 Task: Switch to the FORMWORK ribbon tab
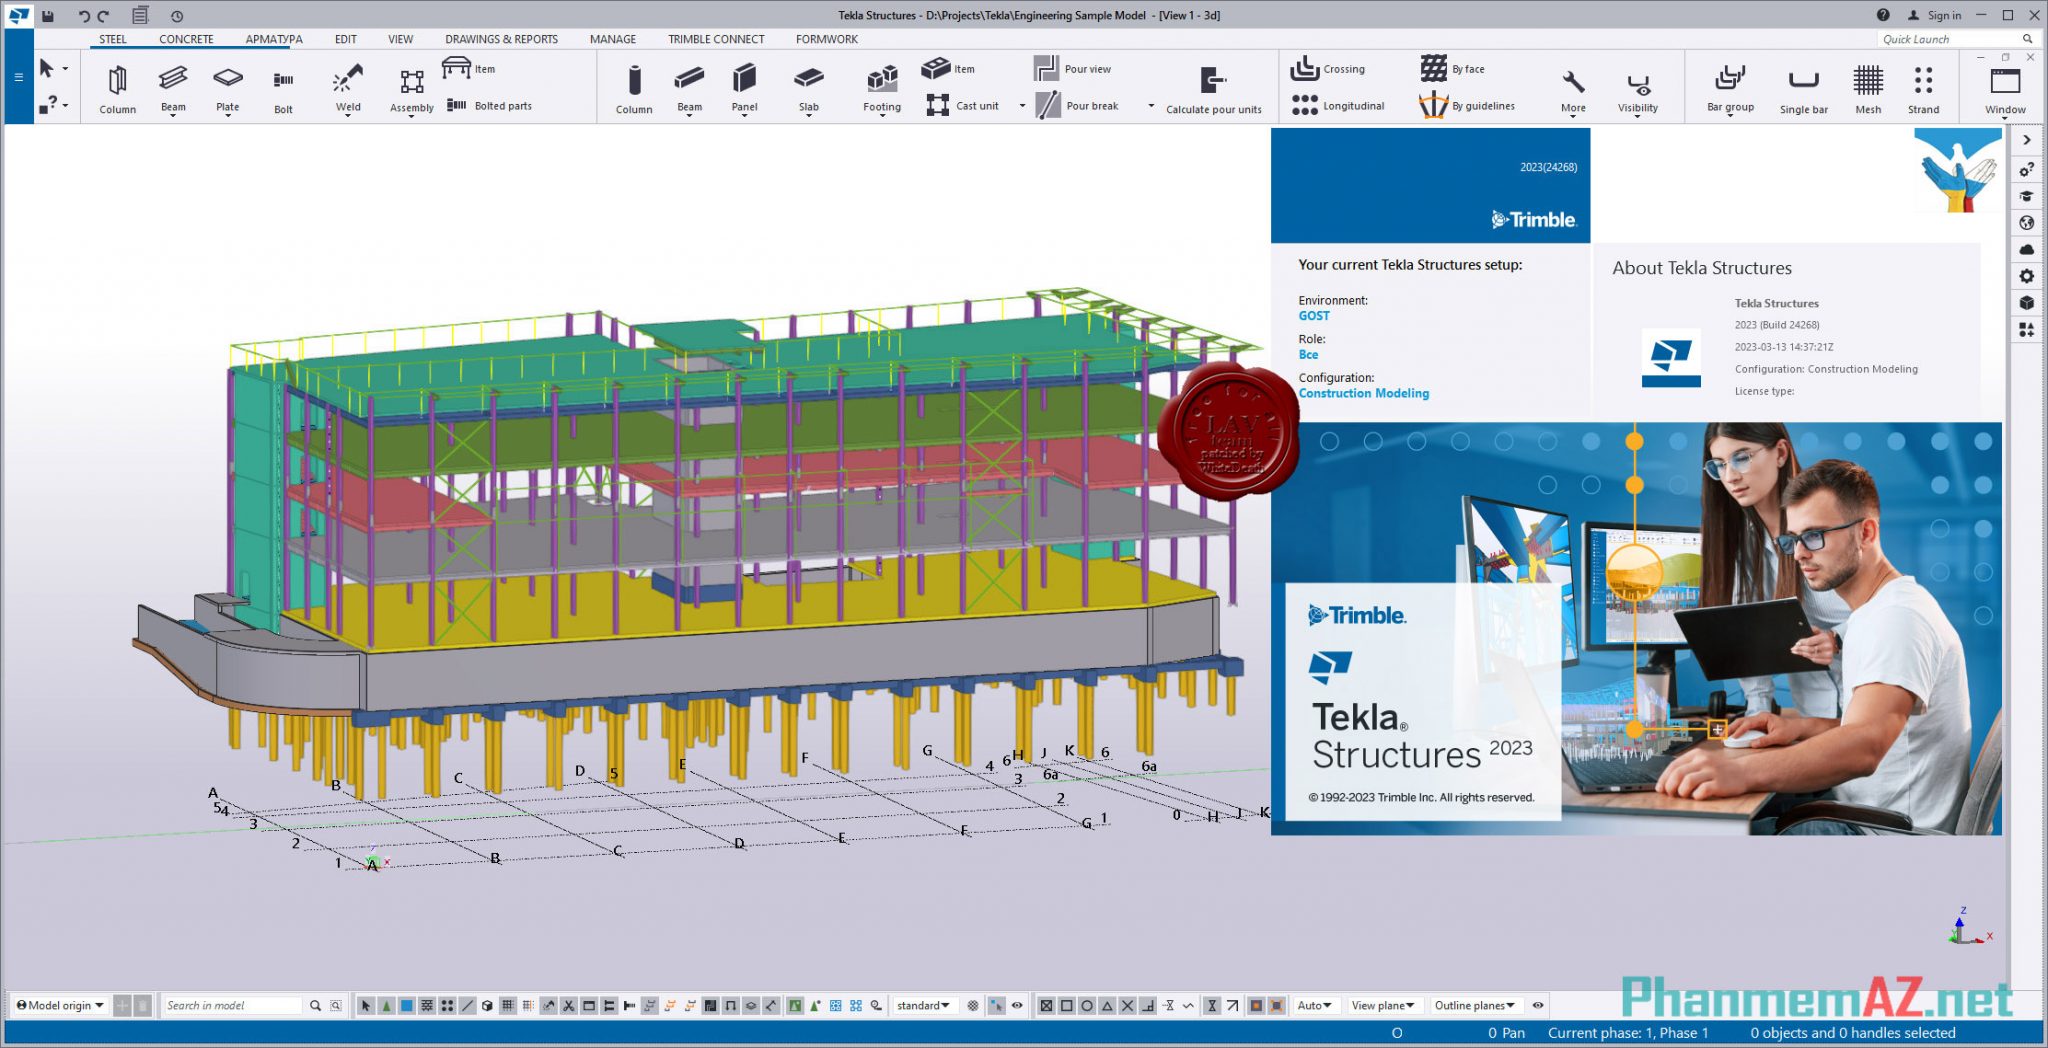826,39
